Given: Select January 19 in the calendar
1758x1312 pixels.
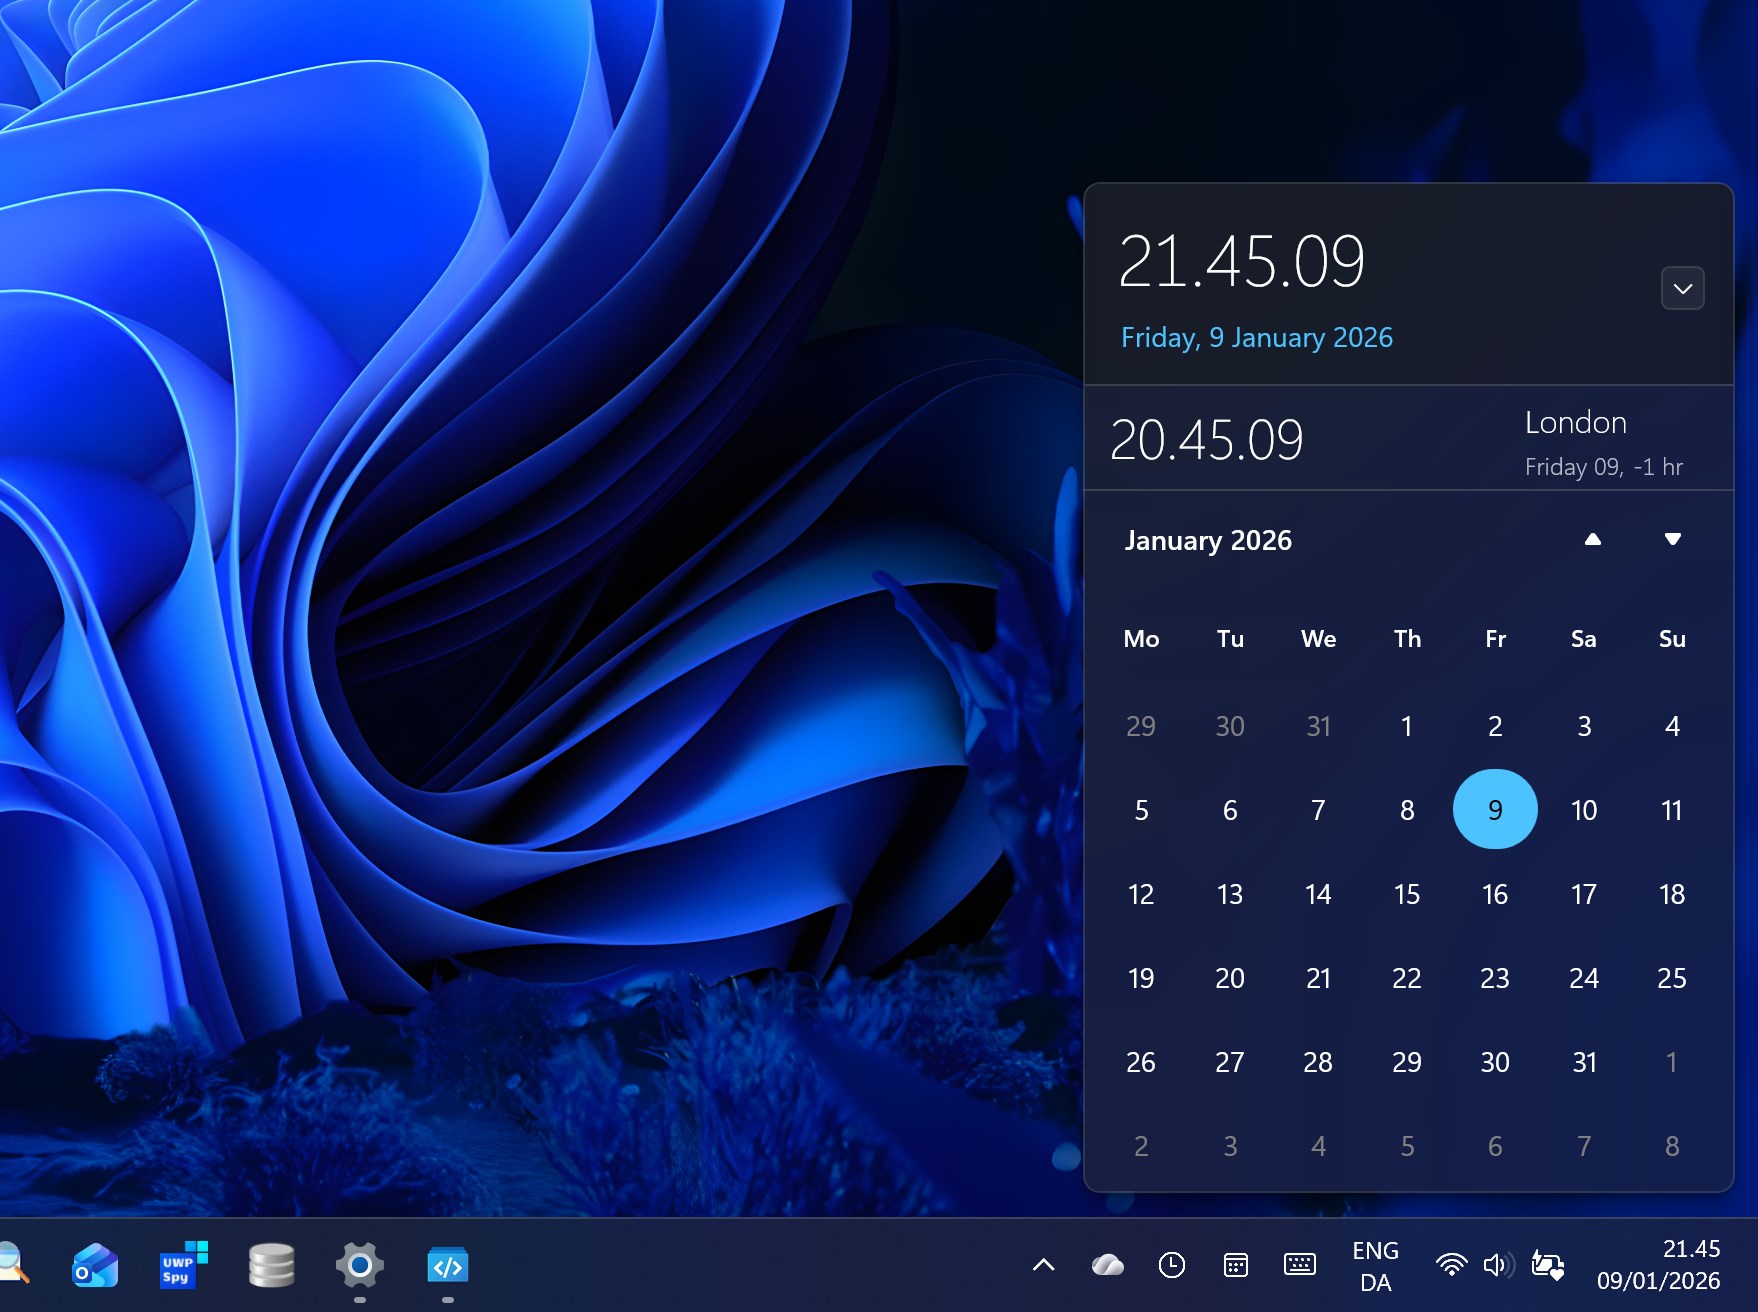Looking at the screenshot, I should [1141, 978].
